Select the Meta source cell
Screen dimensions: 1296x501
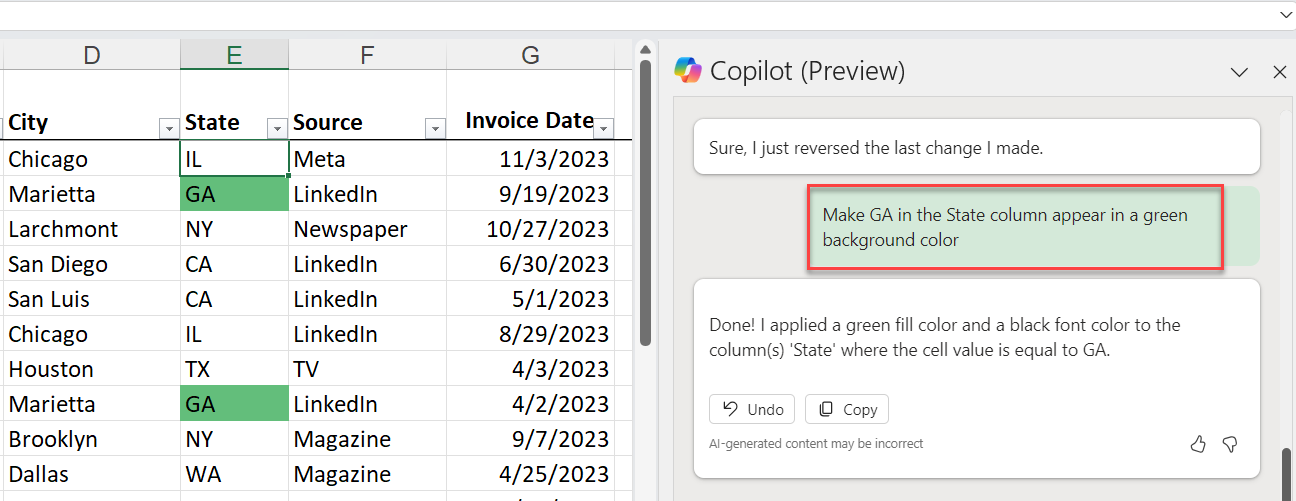coord(367,159)
